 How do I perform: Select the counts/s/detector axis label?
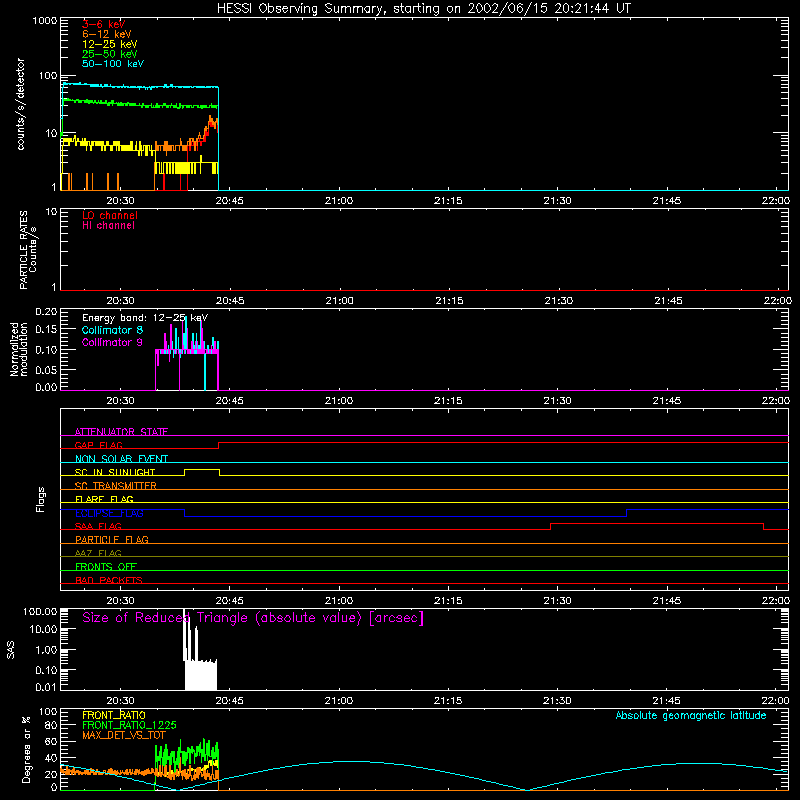coord(21,104)
